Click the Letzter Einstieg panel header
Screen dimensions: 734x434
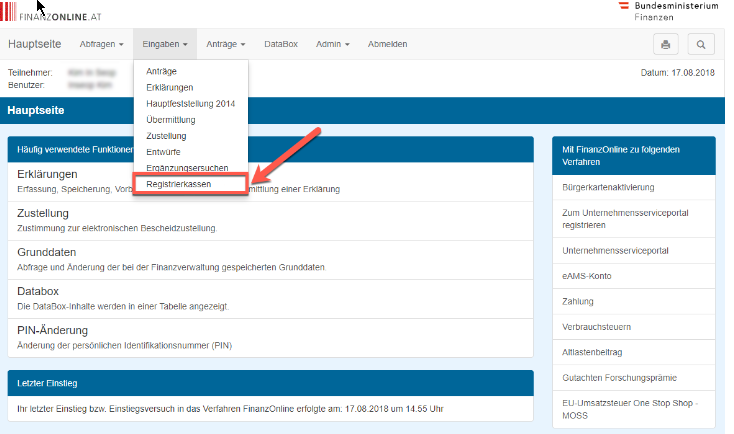[271, 383]
